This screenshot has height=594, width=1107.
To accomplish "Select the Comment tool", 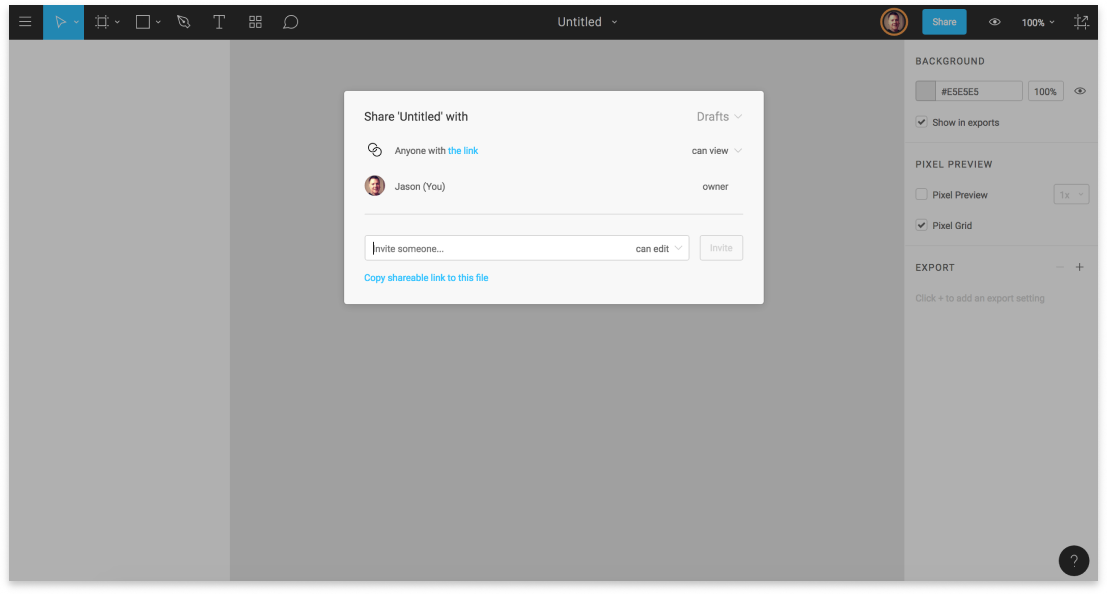I will coord(291,22).
